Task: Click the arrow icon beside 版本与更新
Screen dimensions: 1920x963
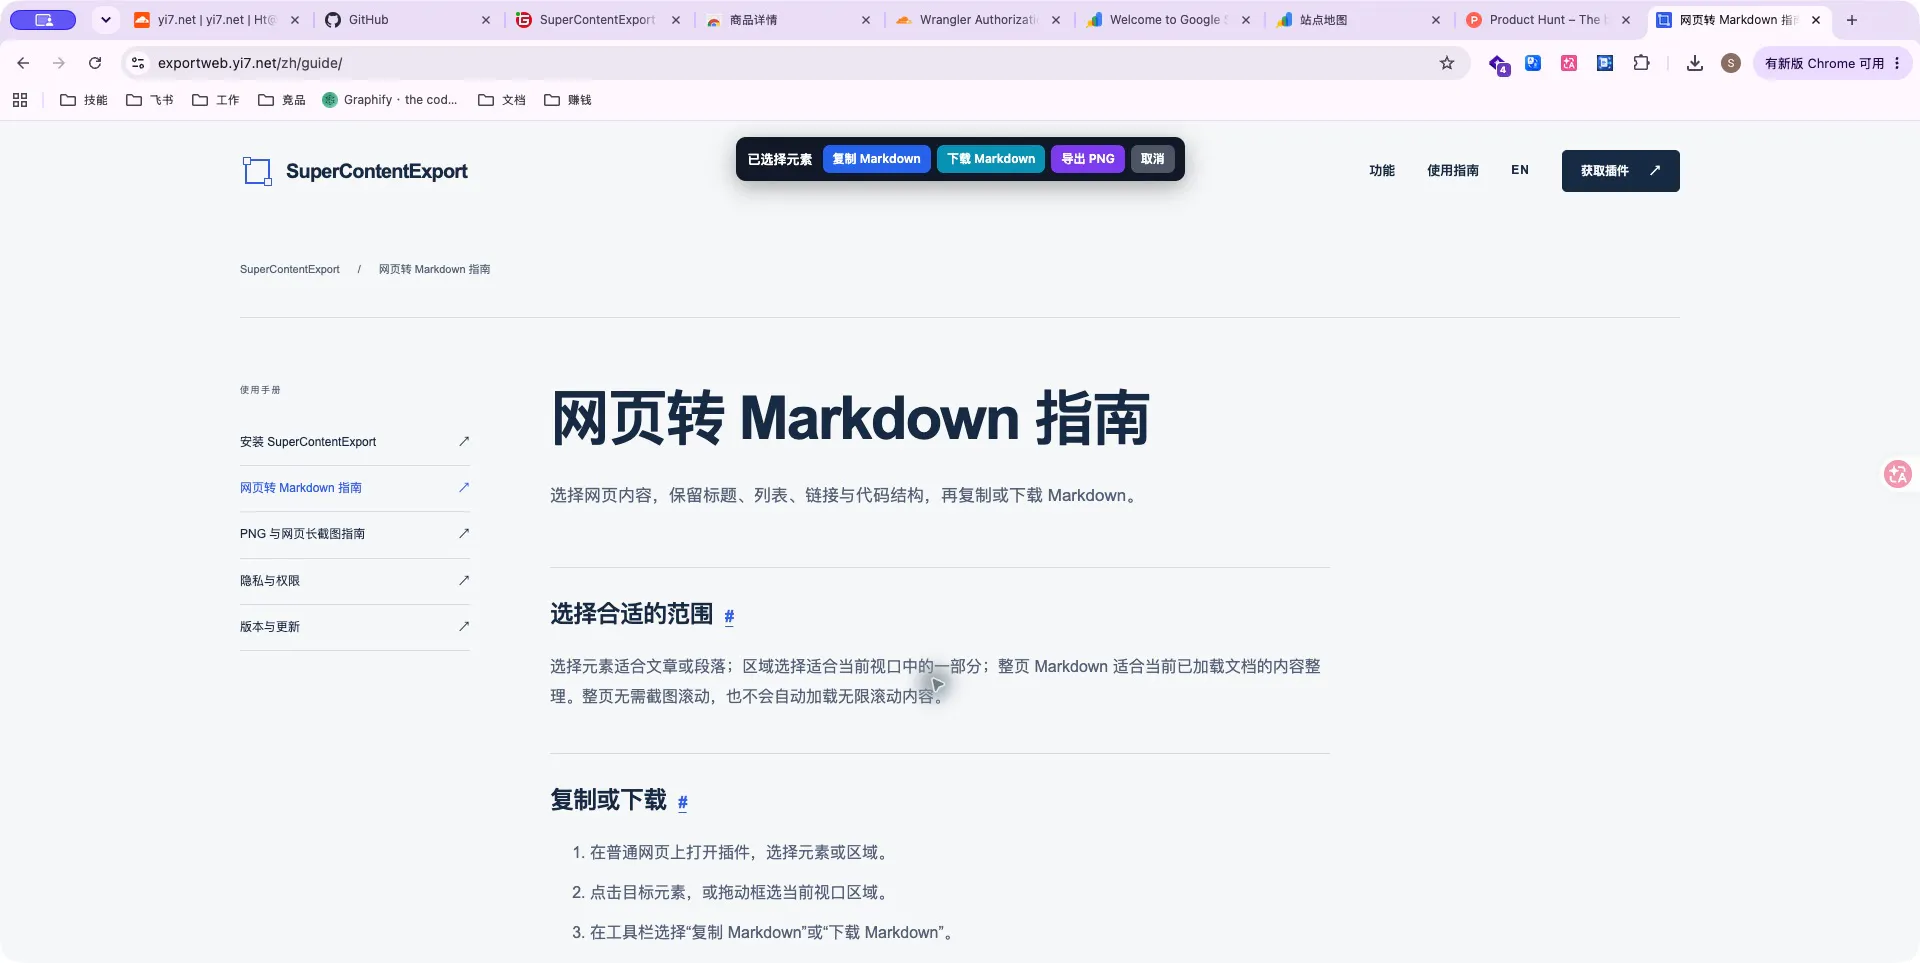Action: click(x=464, y=626)
